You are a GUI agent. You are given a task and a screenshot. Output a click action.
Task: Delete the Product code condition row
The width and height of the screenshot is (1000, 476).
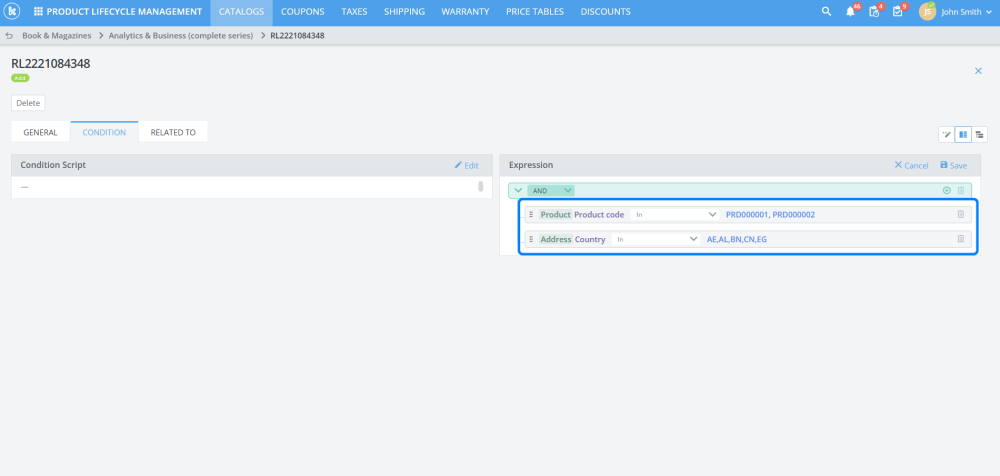(961, 214)
